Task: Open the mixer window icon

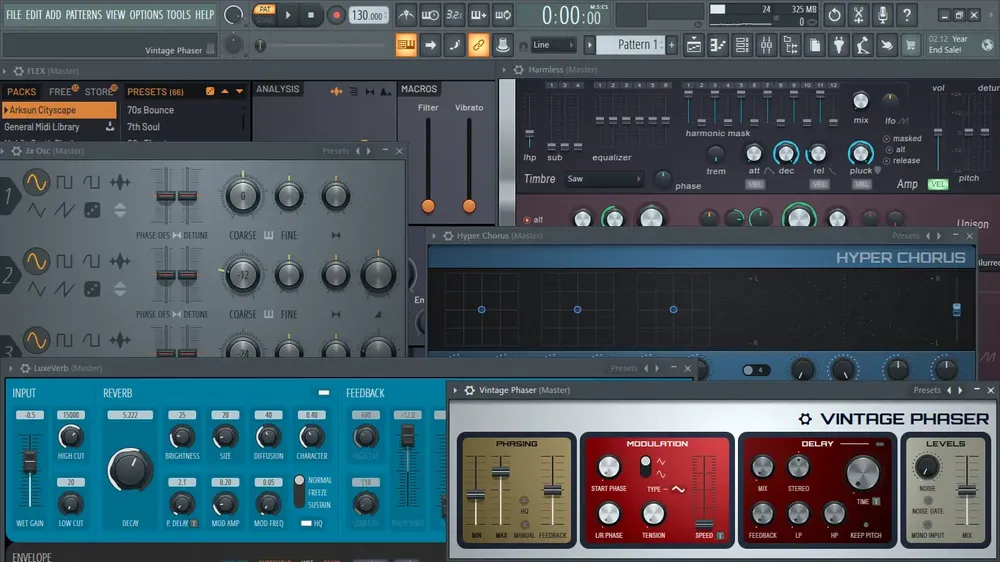Action: (x=766, y=45)
